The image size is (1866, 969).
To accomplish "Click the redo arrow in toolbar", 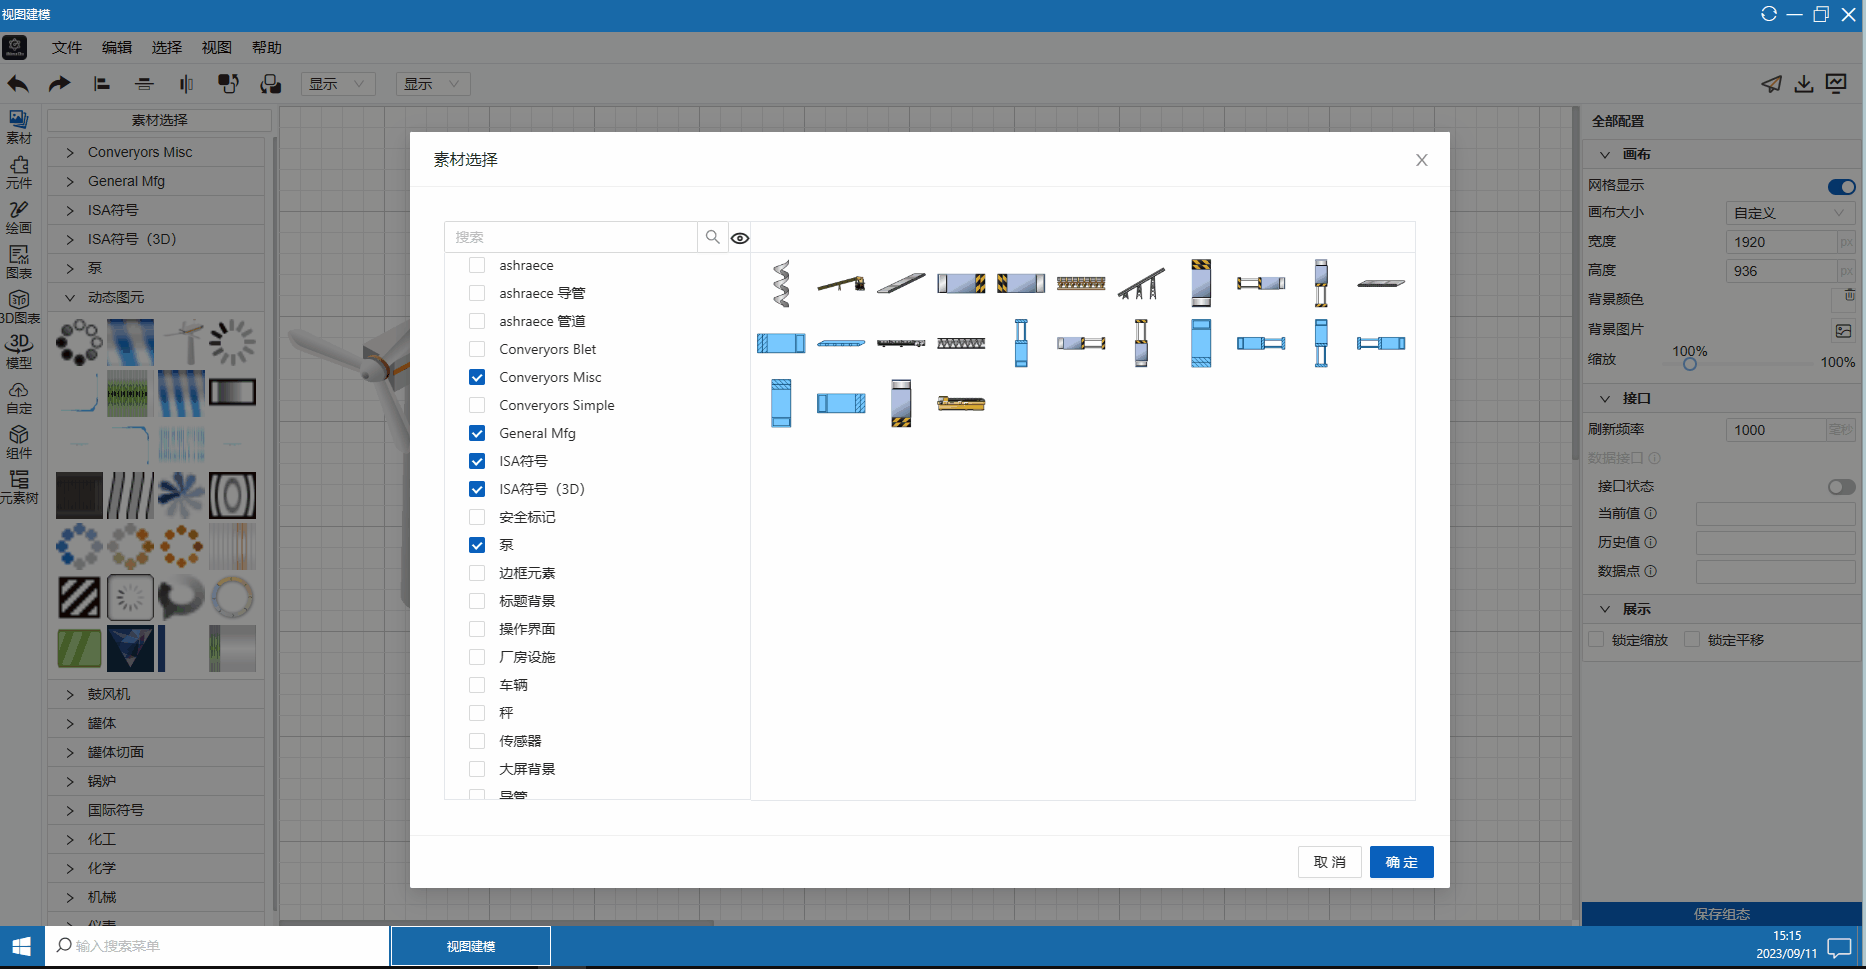I will pyautogui.click(x=60, y=84).
